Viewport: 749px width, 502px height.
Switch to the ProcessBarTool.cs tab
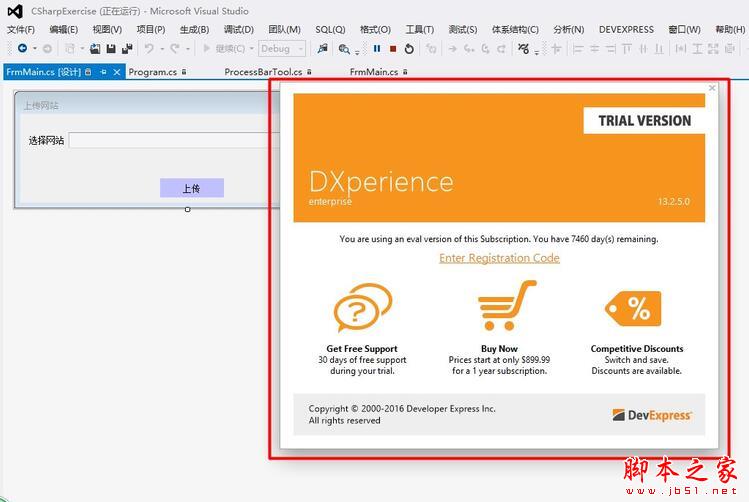[263, 72]
